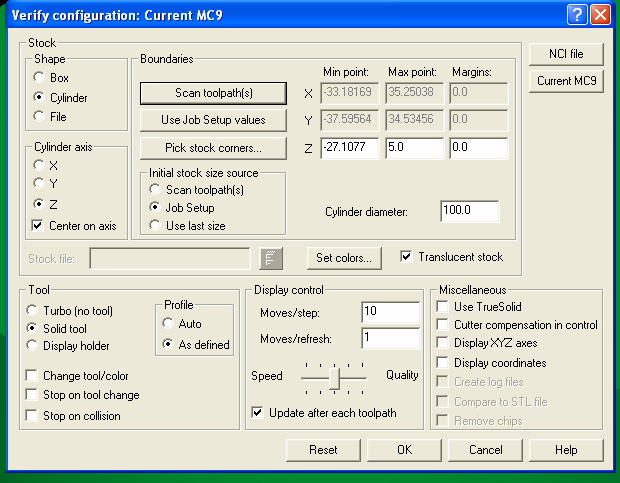Select Cylinder stock shape
The height and width of the screenshot is (483, 620).
click(x=39, y=97)
